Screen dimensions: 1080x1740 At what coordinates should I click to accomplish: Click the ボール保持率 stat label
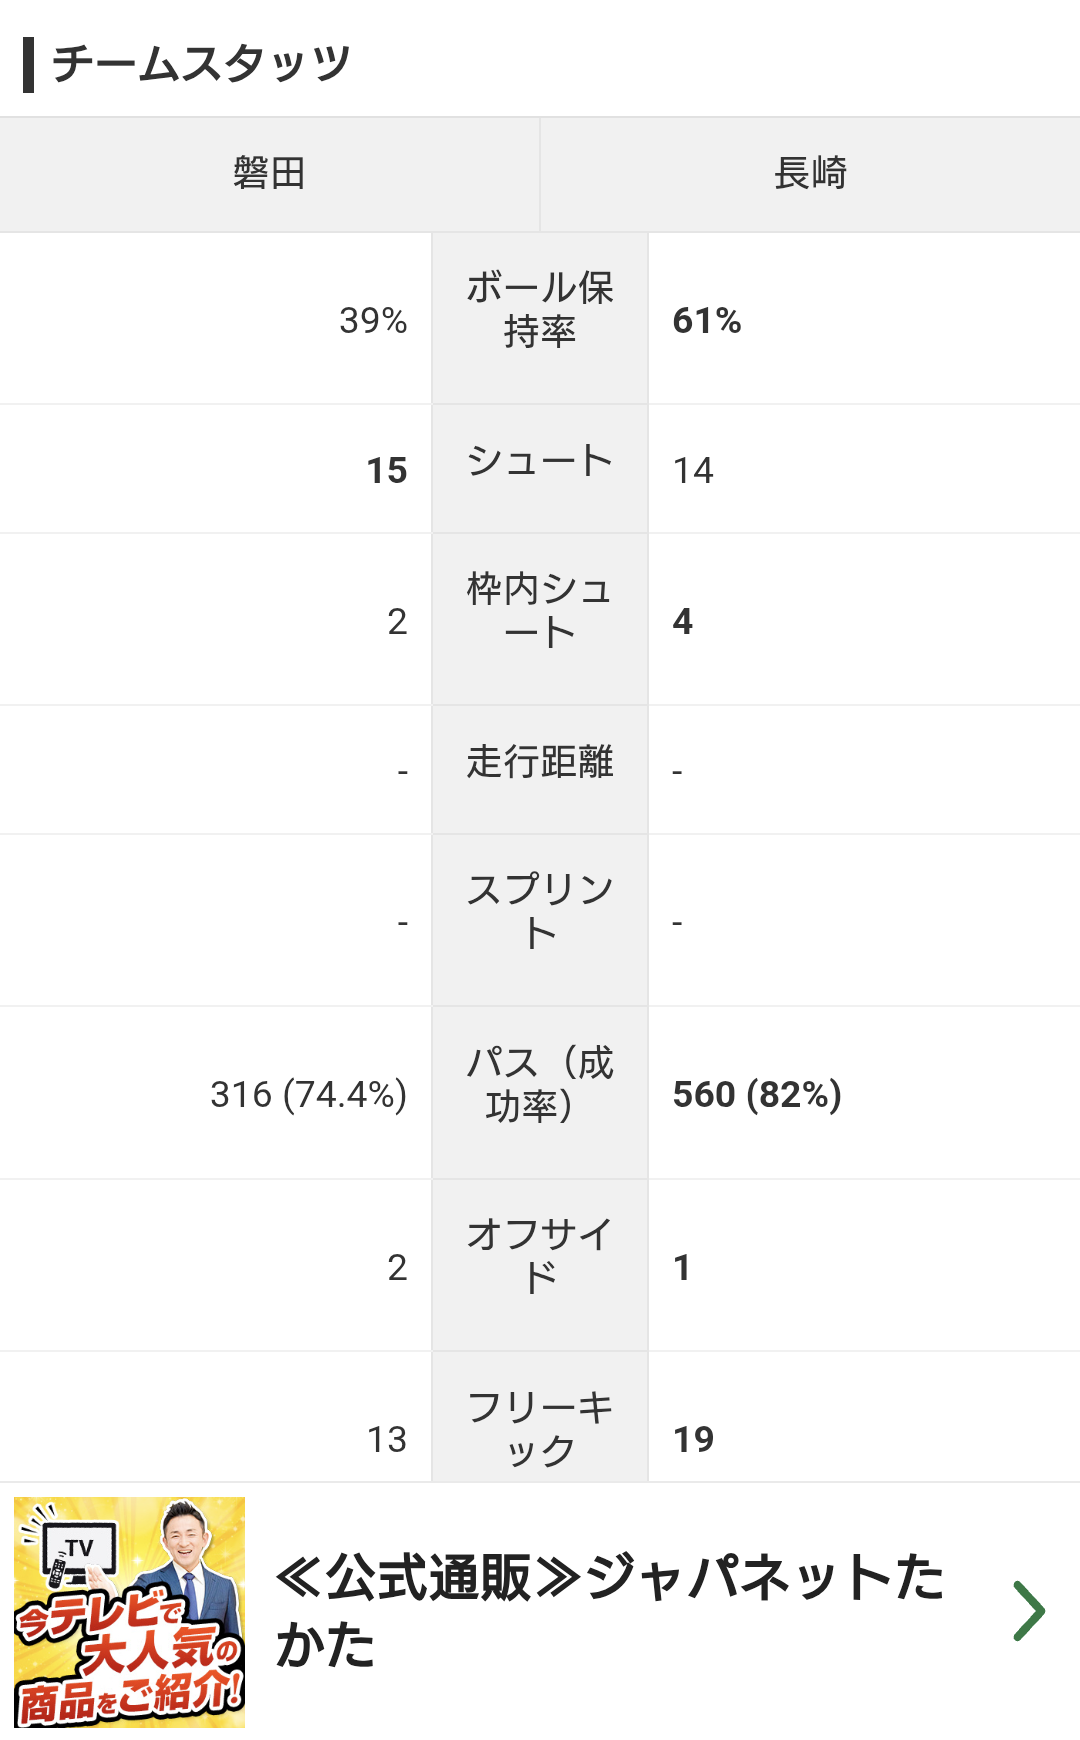click(x=540, y=310)
